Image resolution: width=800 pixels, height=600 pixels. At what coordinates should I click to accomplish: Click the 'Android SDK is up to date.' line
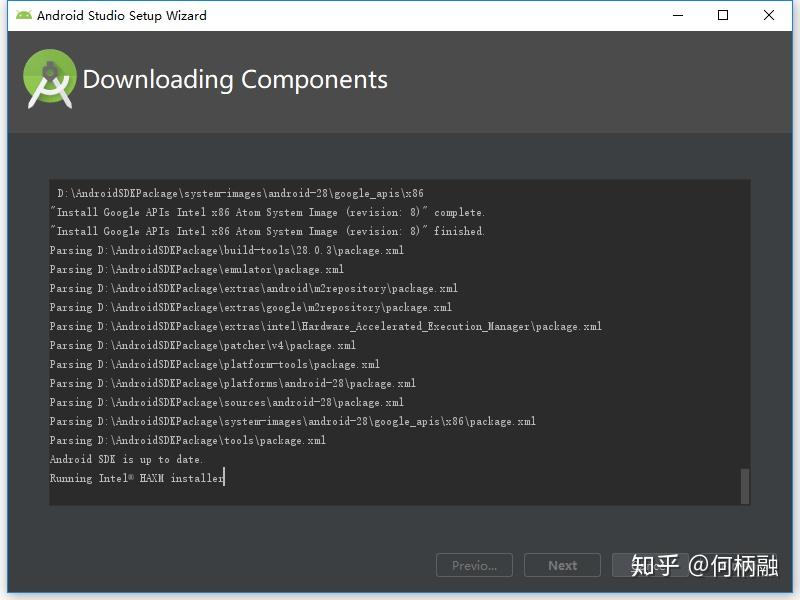click(126, 459)
